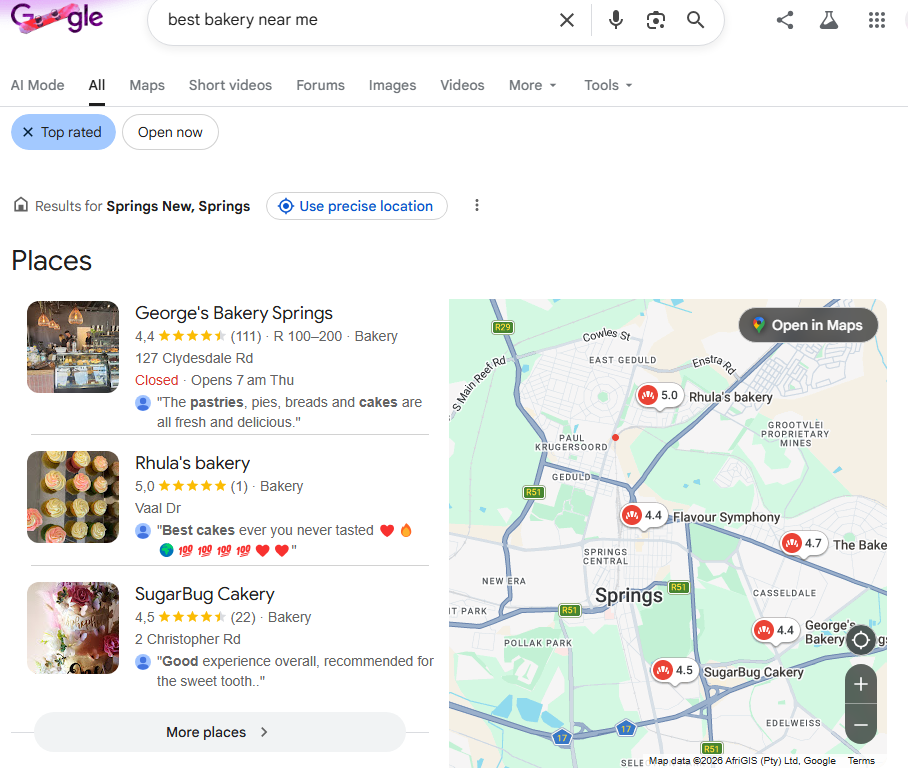This screenshot has height=769, width=908.
Task: Zoom out the map with minus
Action: pos(861,724)
